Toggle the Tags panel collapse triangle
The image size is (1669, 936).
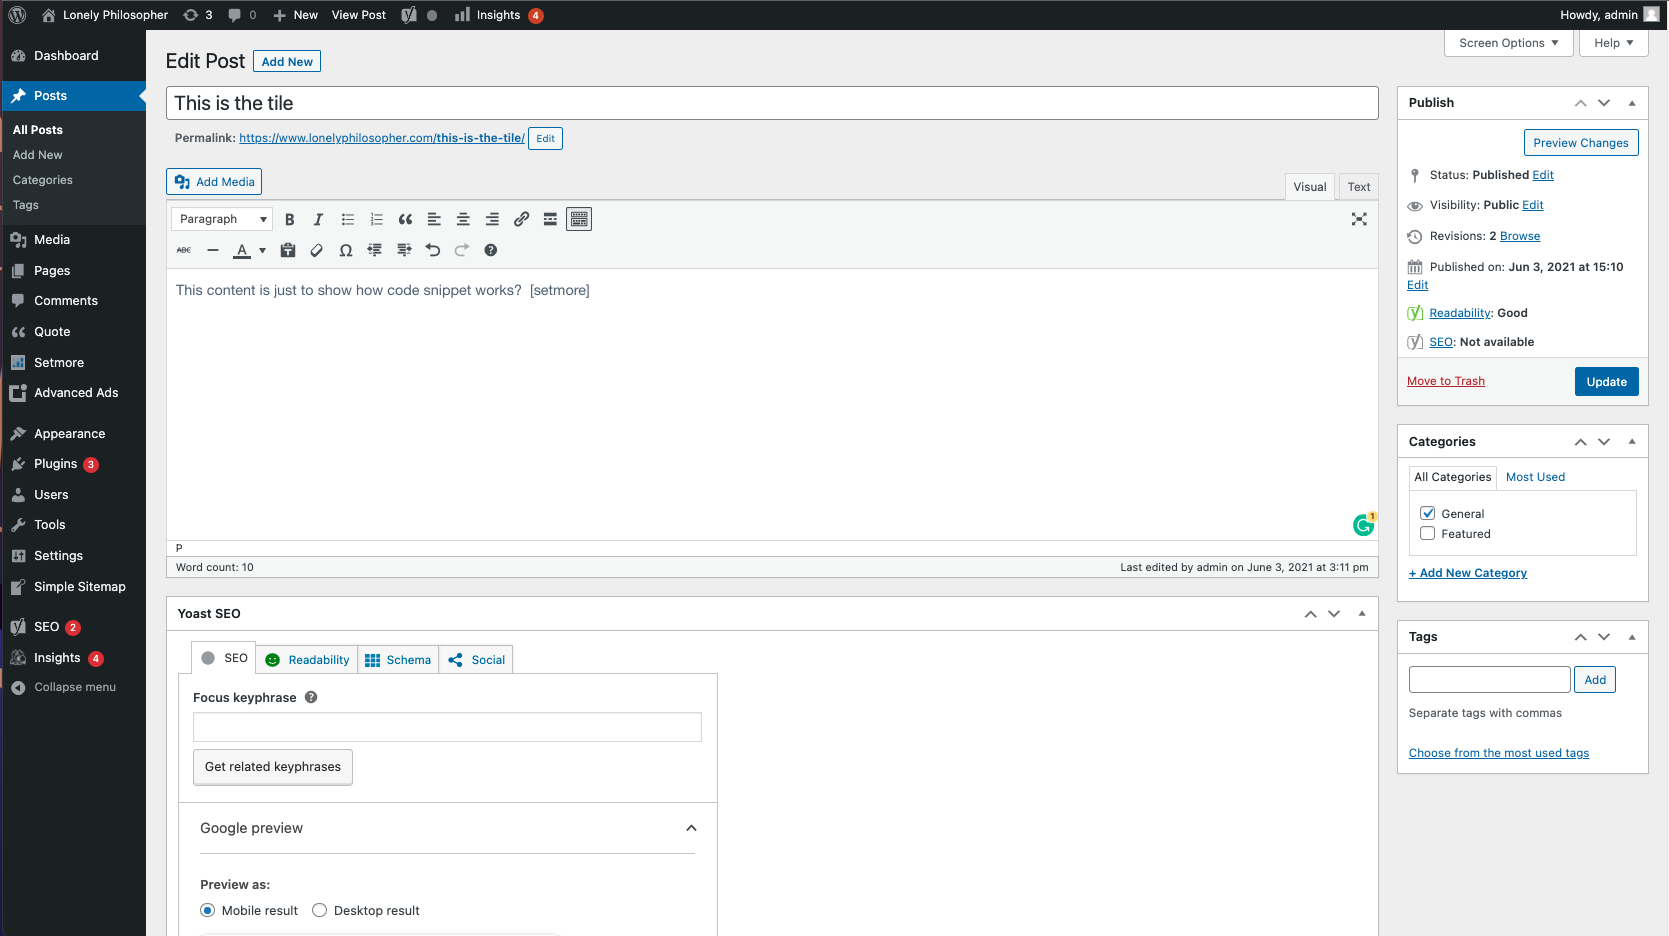coord(1632,636)
